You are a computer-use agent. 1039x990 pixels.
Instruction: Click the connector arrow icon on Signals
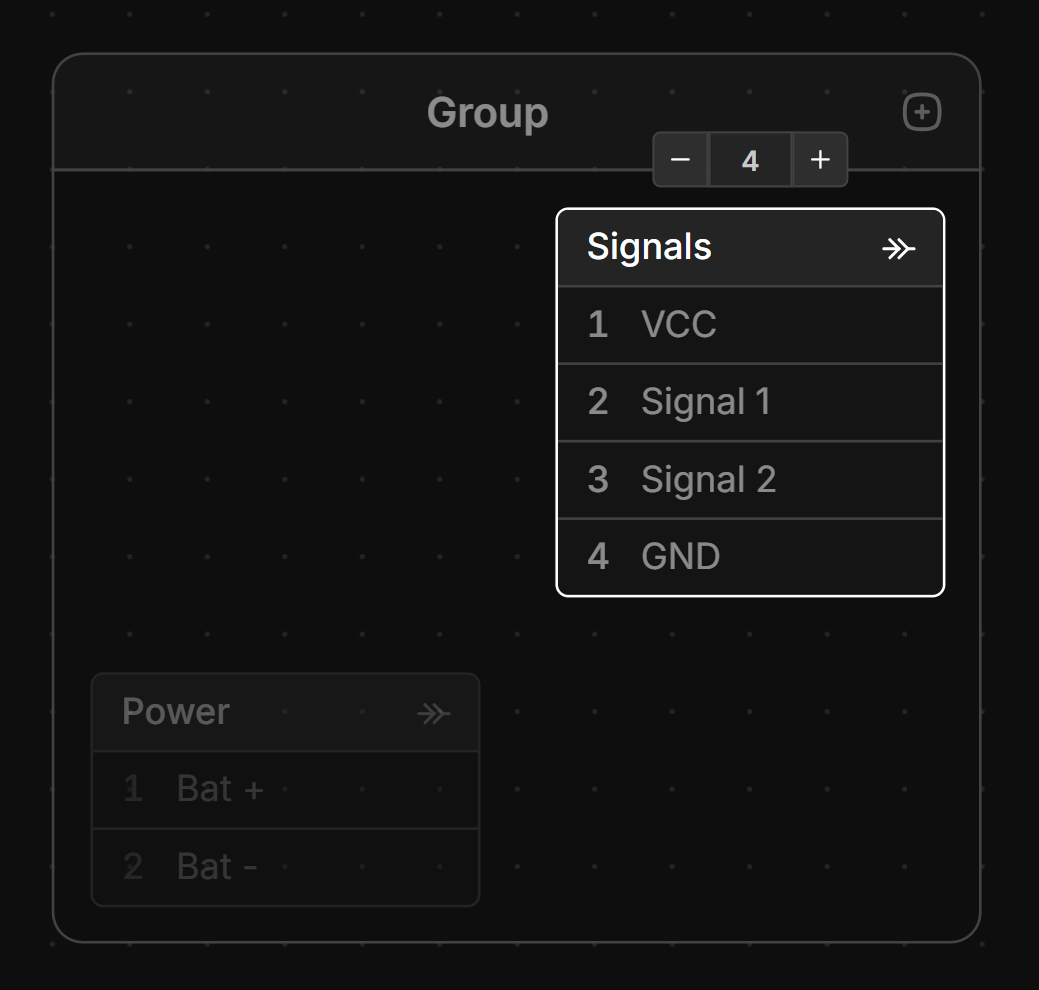click(898, 248)
